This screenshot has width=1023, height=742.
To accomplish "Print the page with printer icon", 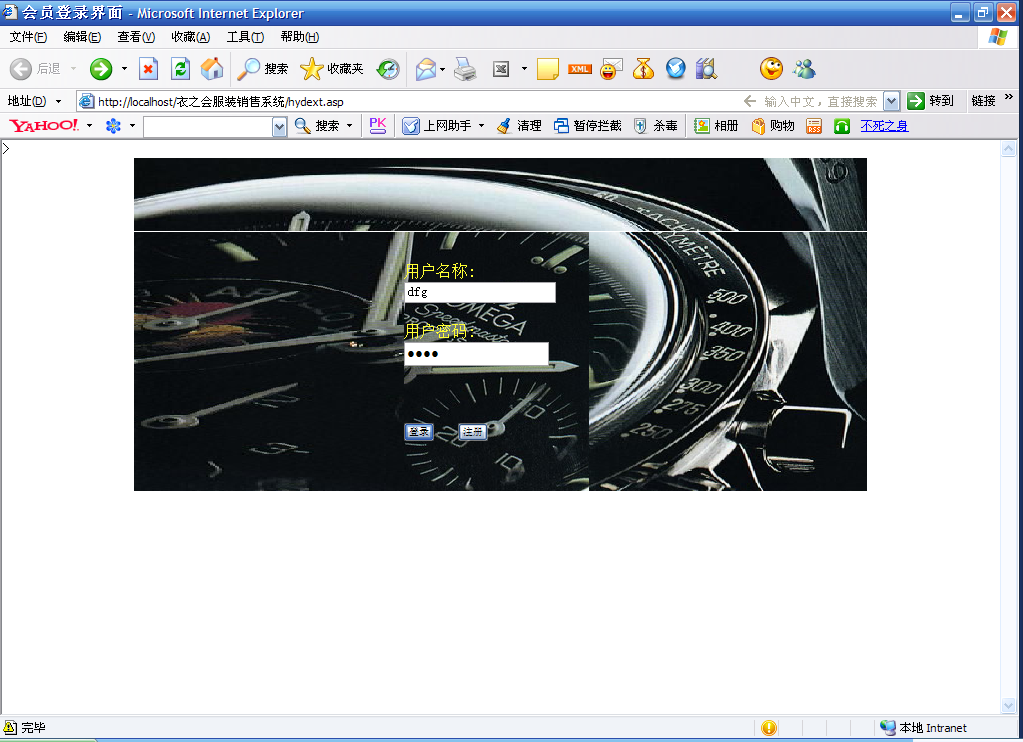I will click(465, 69).
